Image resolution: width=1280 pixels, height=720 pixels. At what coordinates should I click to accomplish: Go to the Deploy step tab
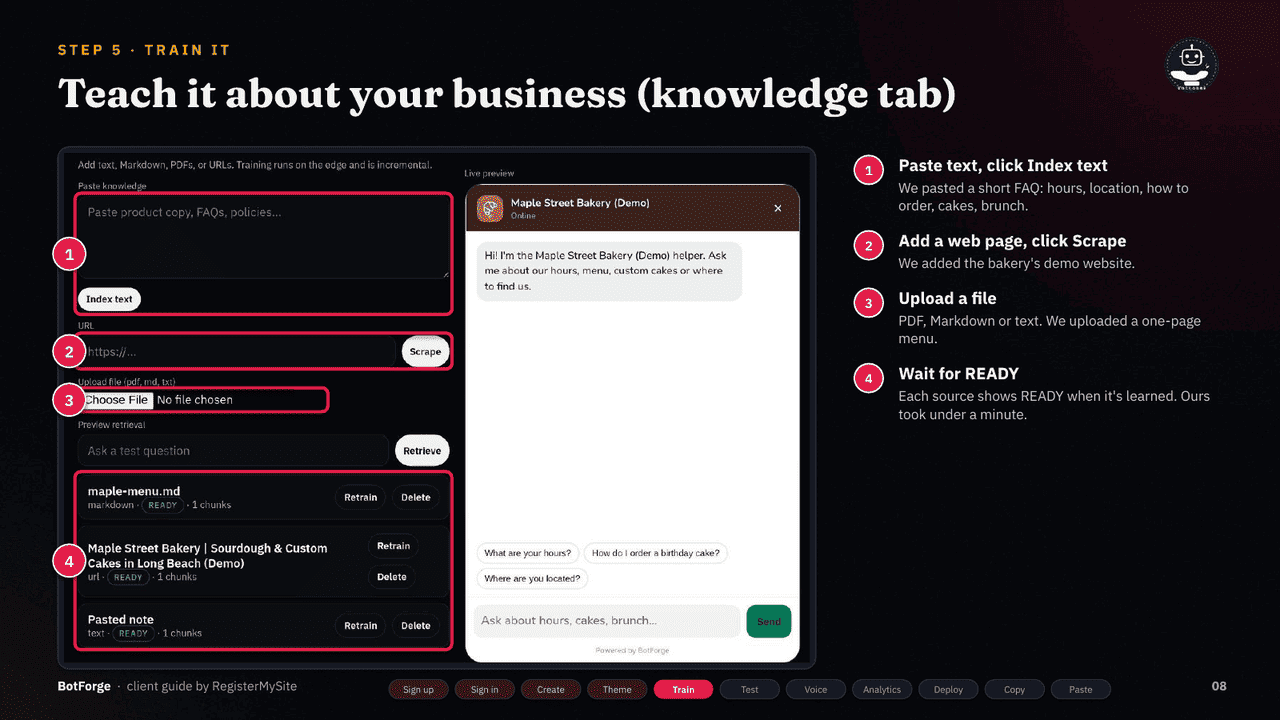(x=948, y=689)
